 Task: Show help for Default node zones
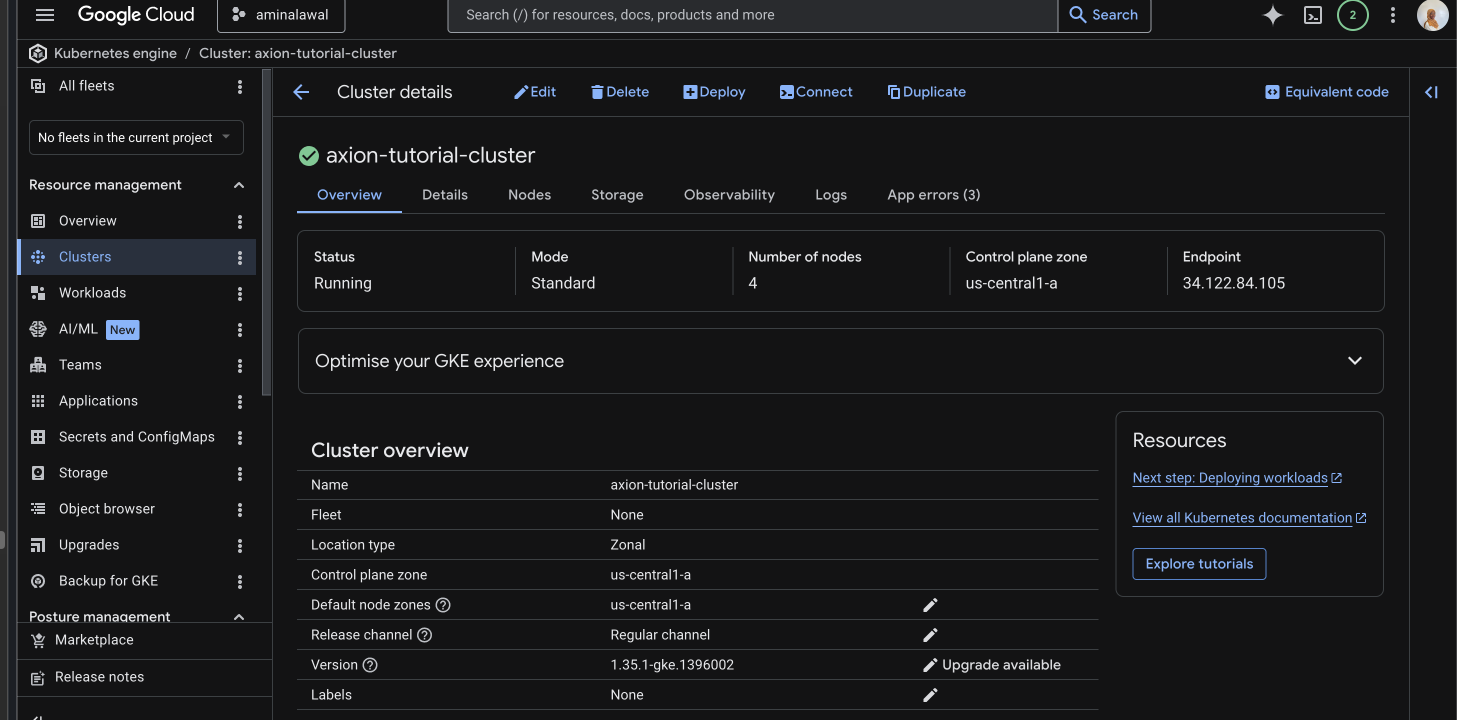(443, 605)
